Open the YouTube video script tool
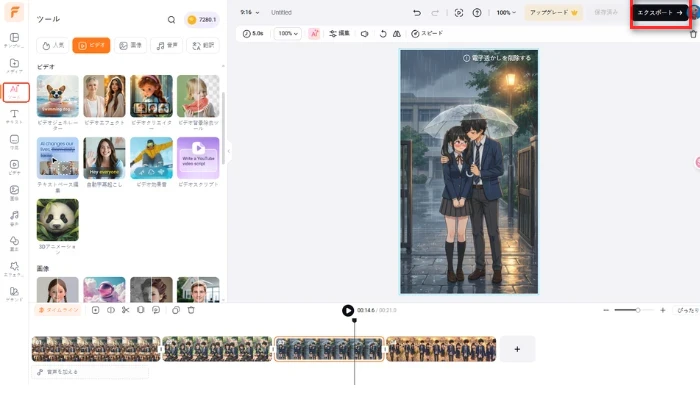 [198, 158]
